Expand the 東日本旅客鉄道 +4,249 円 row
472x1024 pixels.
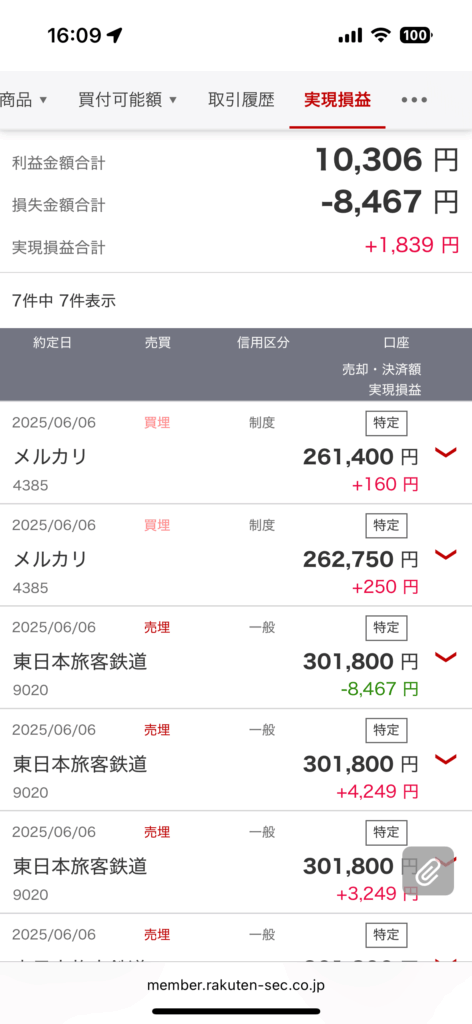[445, 759]
